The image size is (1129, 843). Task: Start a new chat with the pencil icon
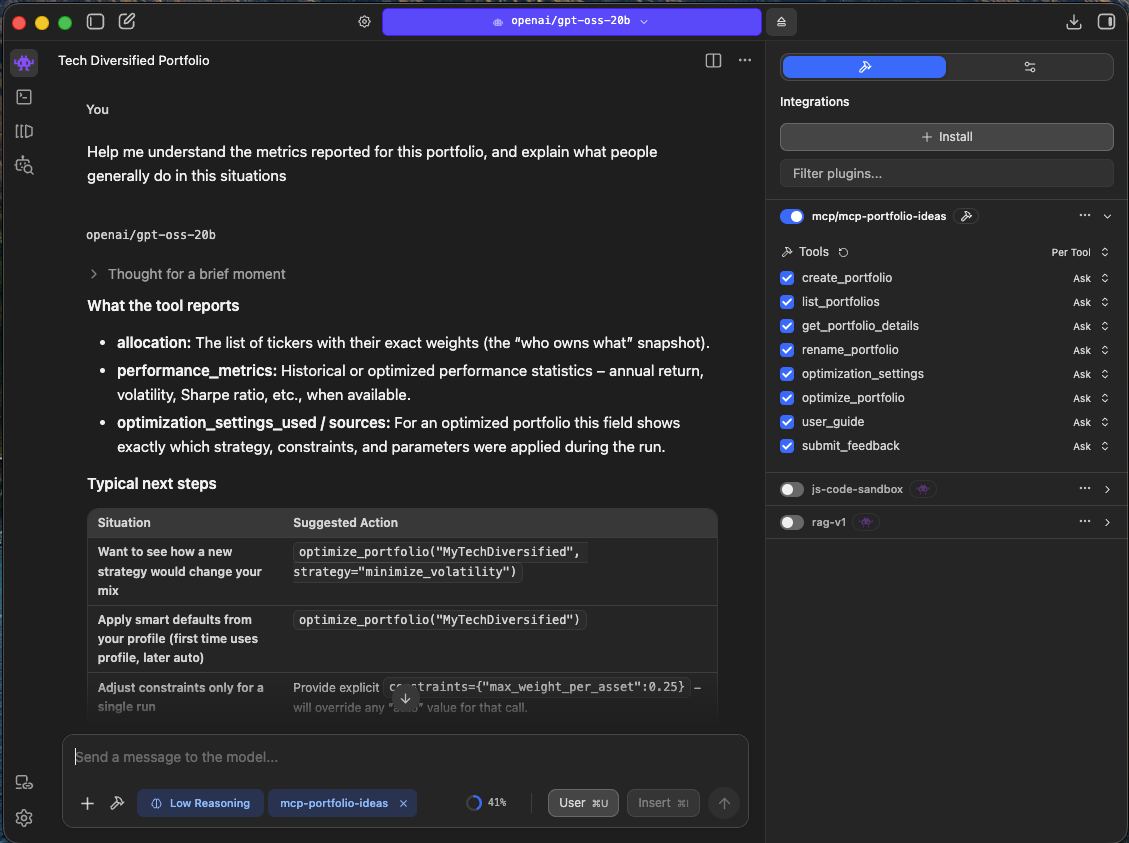pyautogui.click(x=127, y=22)
